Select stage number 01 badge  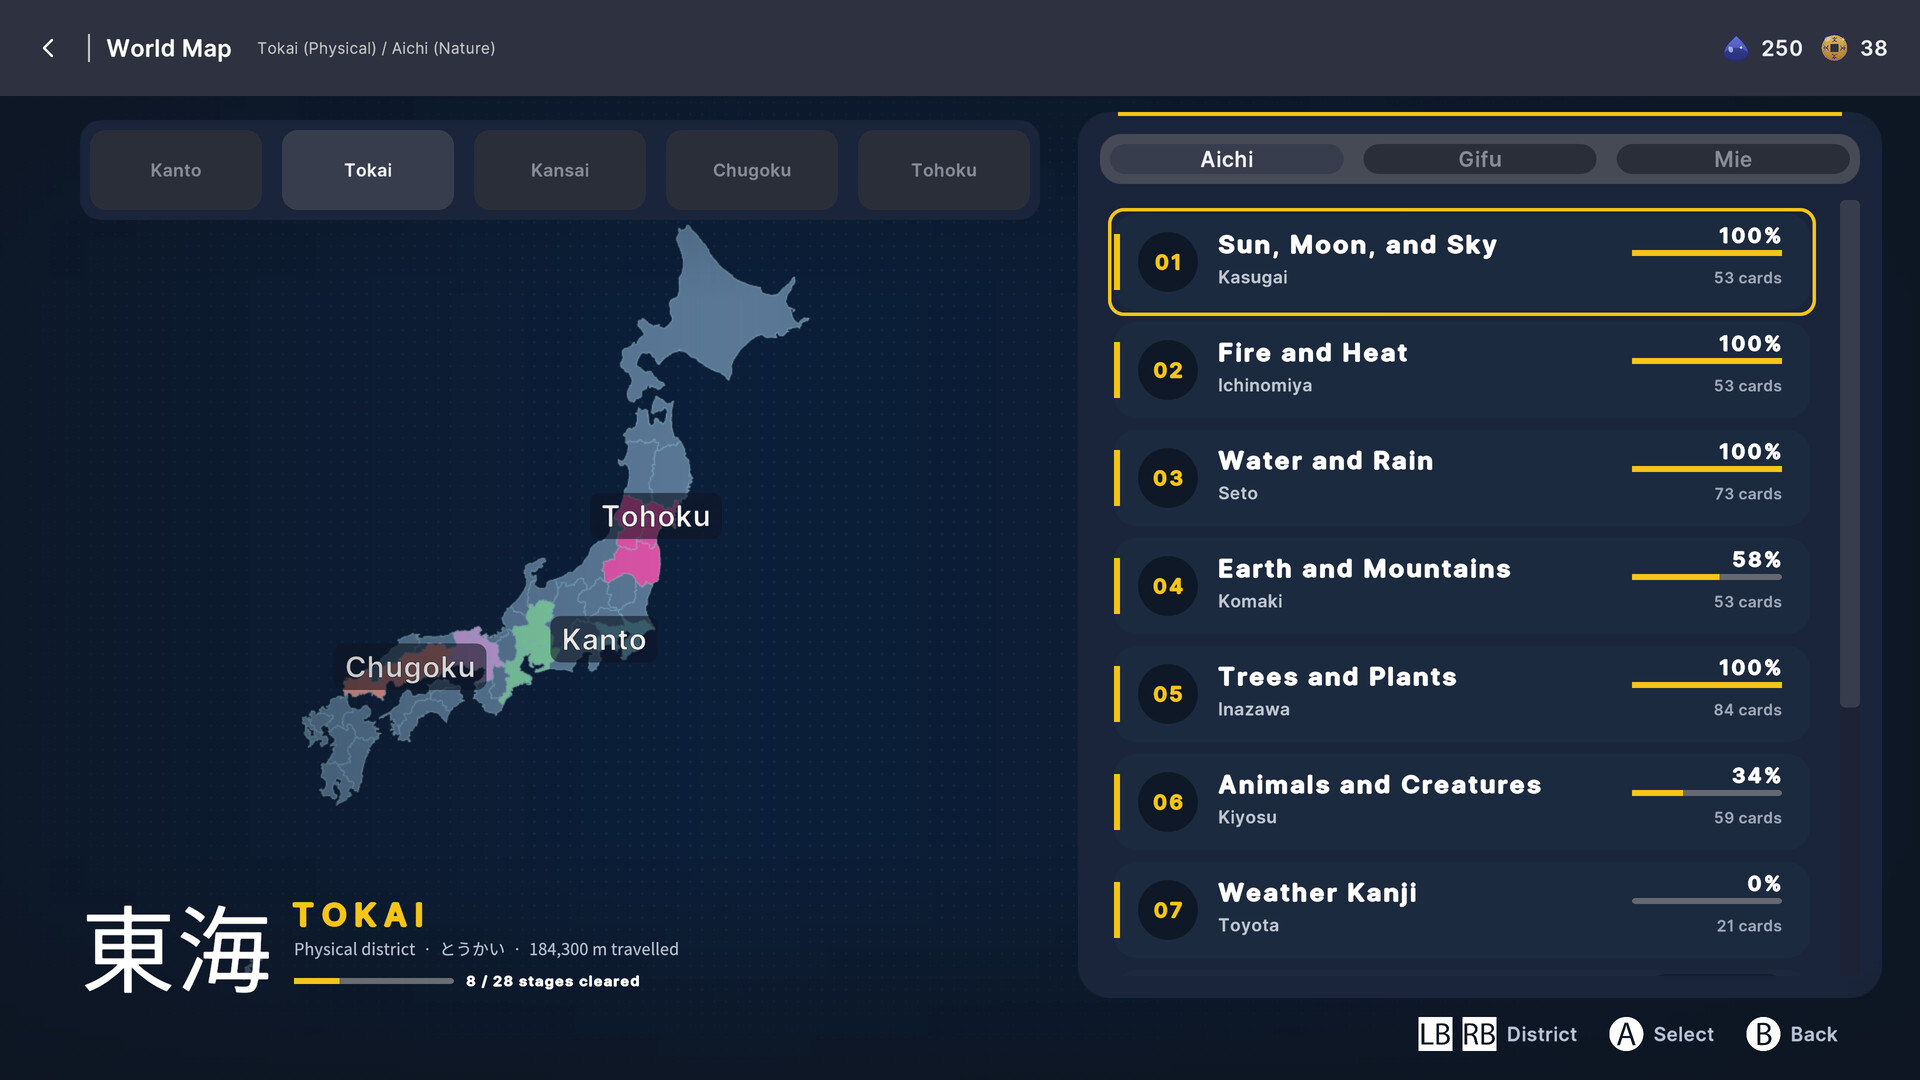tap(1168, 262)
